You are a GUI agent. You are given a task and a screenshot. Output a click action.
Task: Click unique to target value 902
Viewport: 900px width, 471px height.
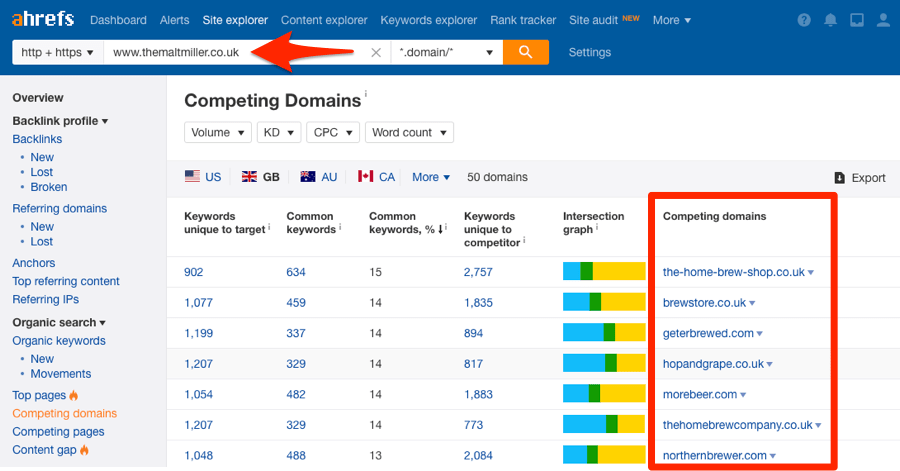pyautogui.click(x=193, y=272)
